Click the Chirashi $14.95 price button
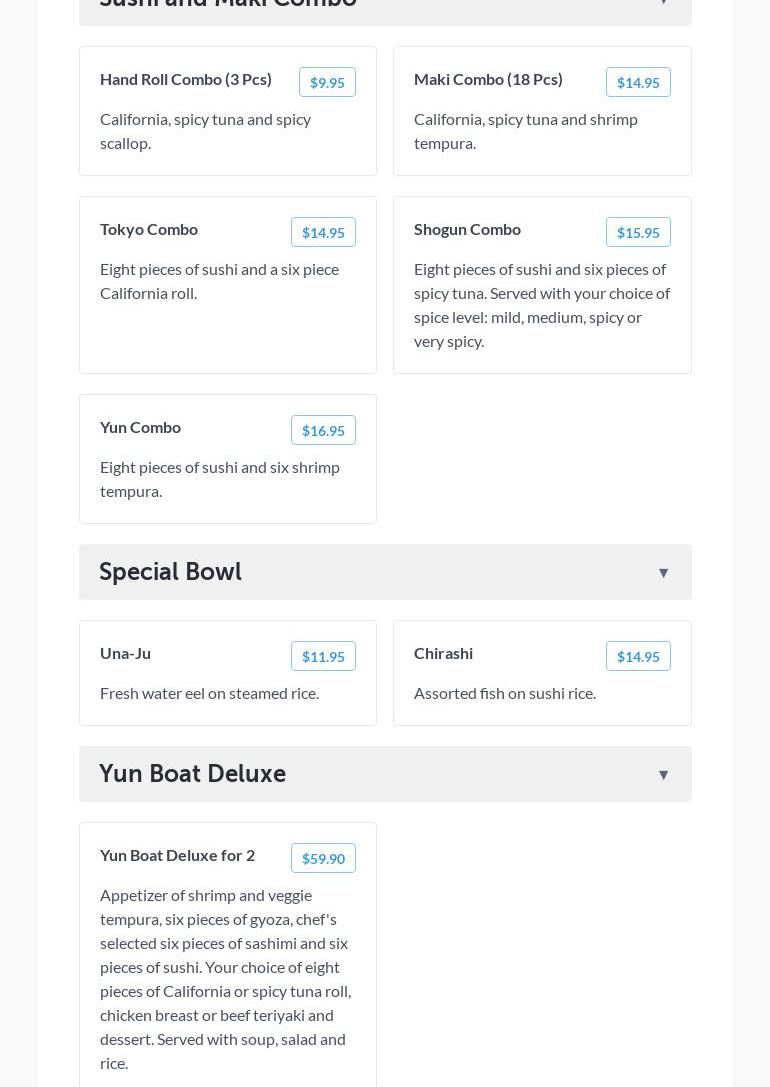The height and width of the screenshot is (1087, 770). (638, 656)
